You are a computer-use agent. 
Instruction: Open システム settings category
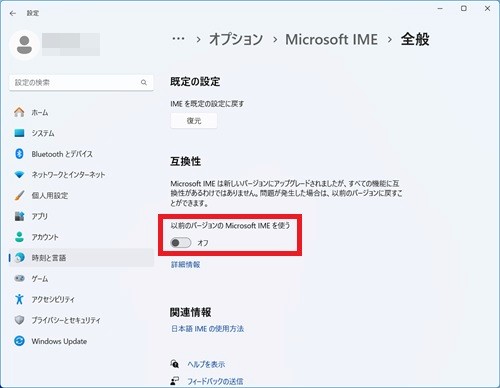tap(81, 133)
